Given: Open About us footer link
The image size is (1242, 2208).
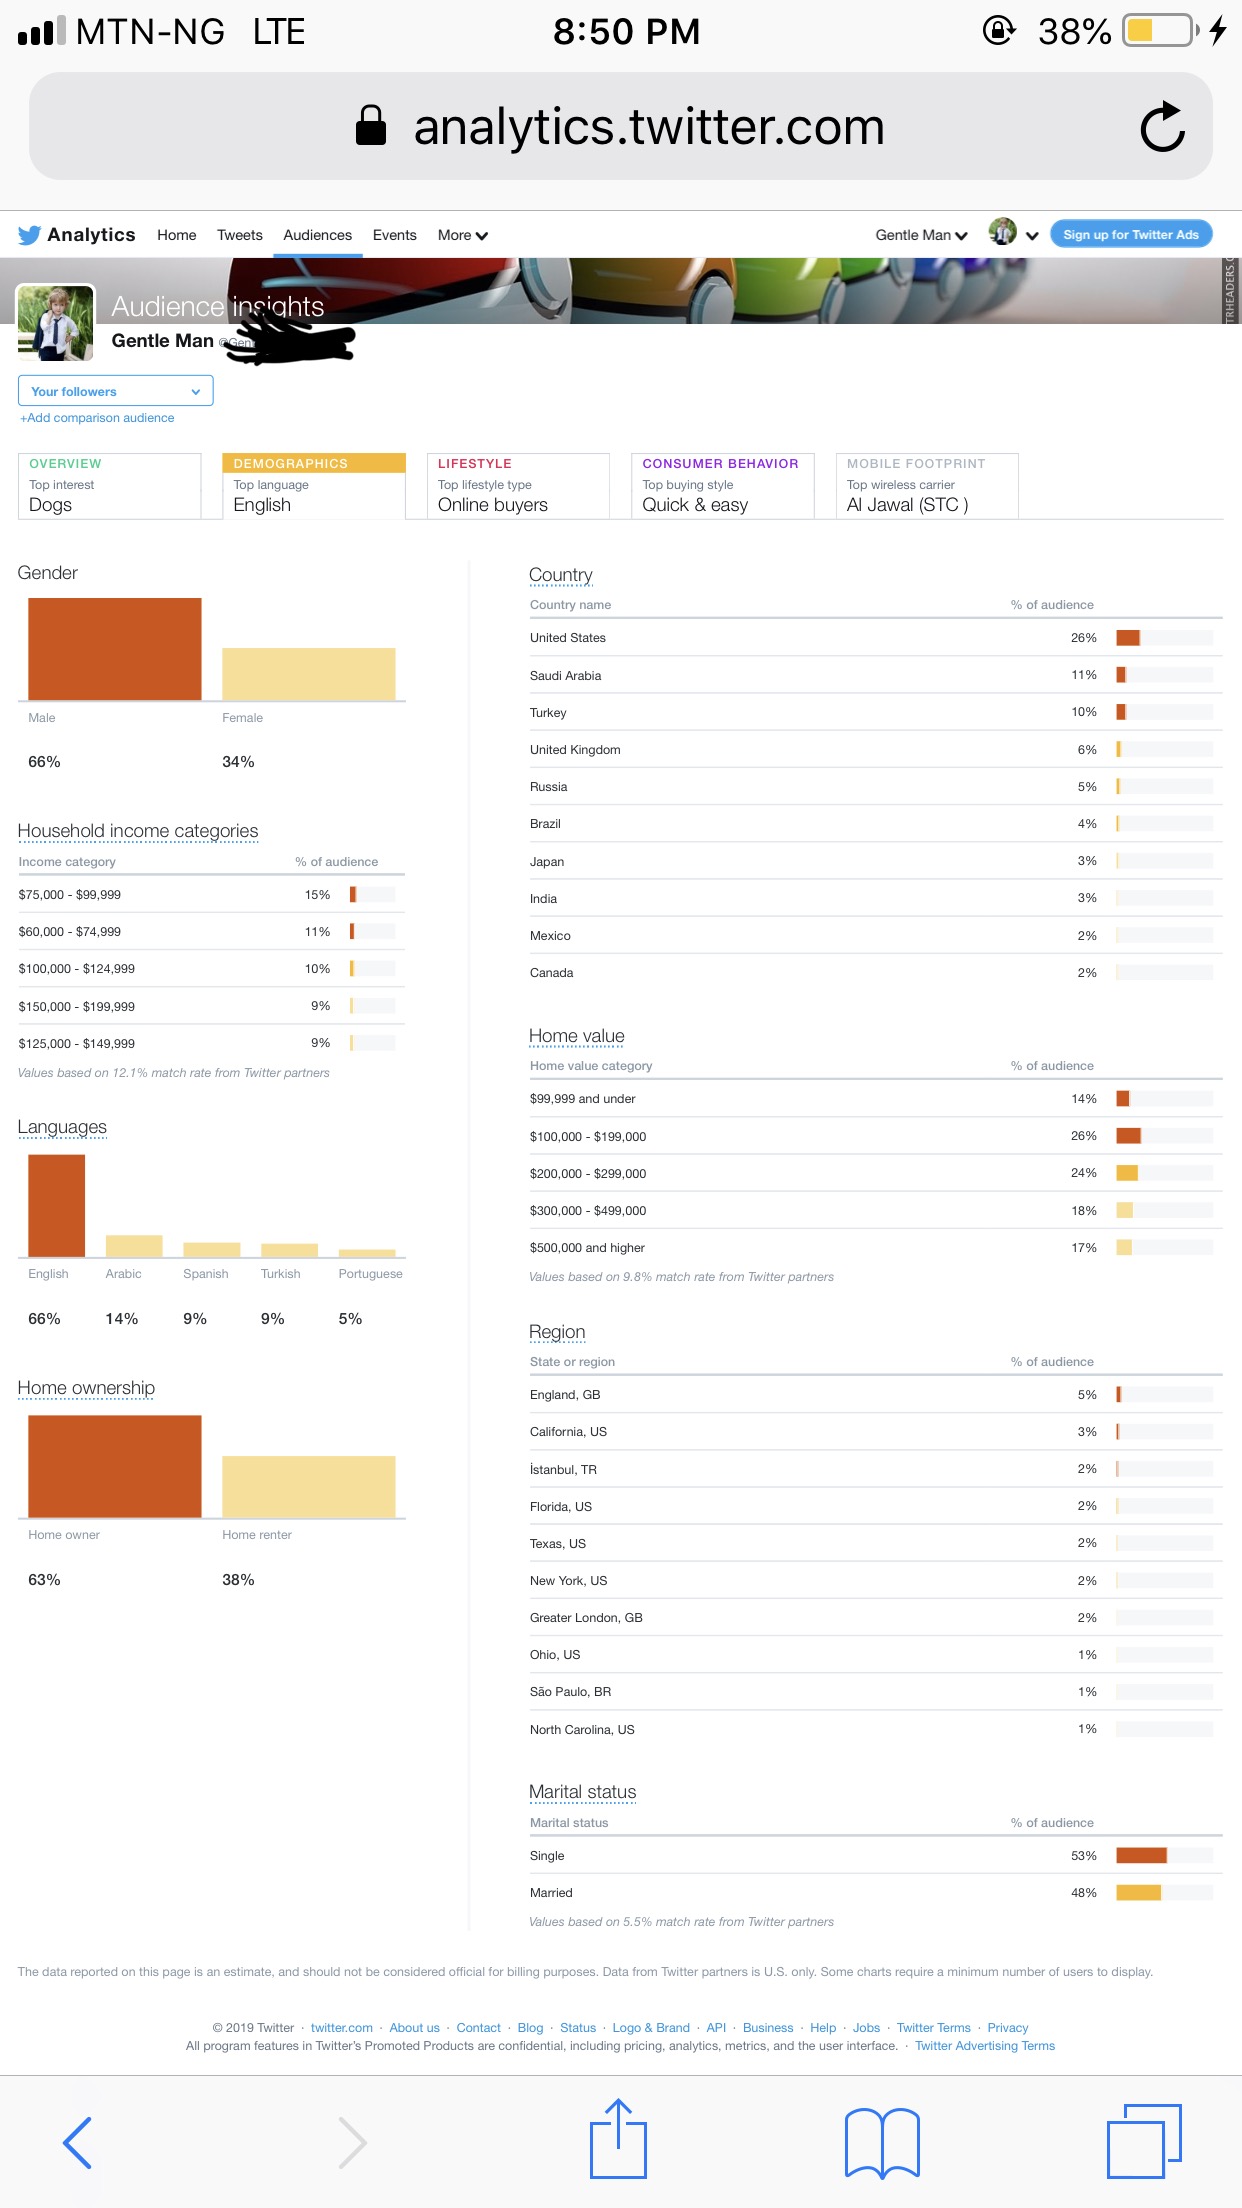Looking at the screenshot, I should click(415, 2028).
